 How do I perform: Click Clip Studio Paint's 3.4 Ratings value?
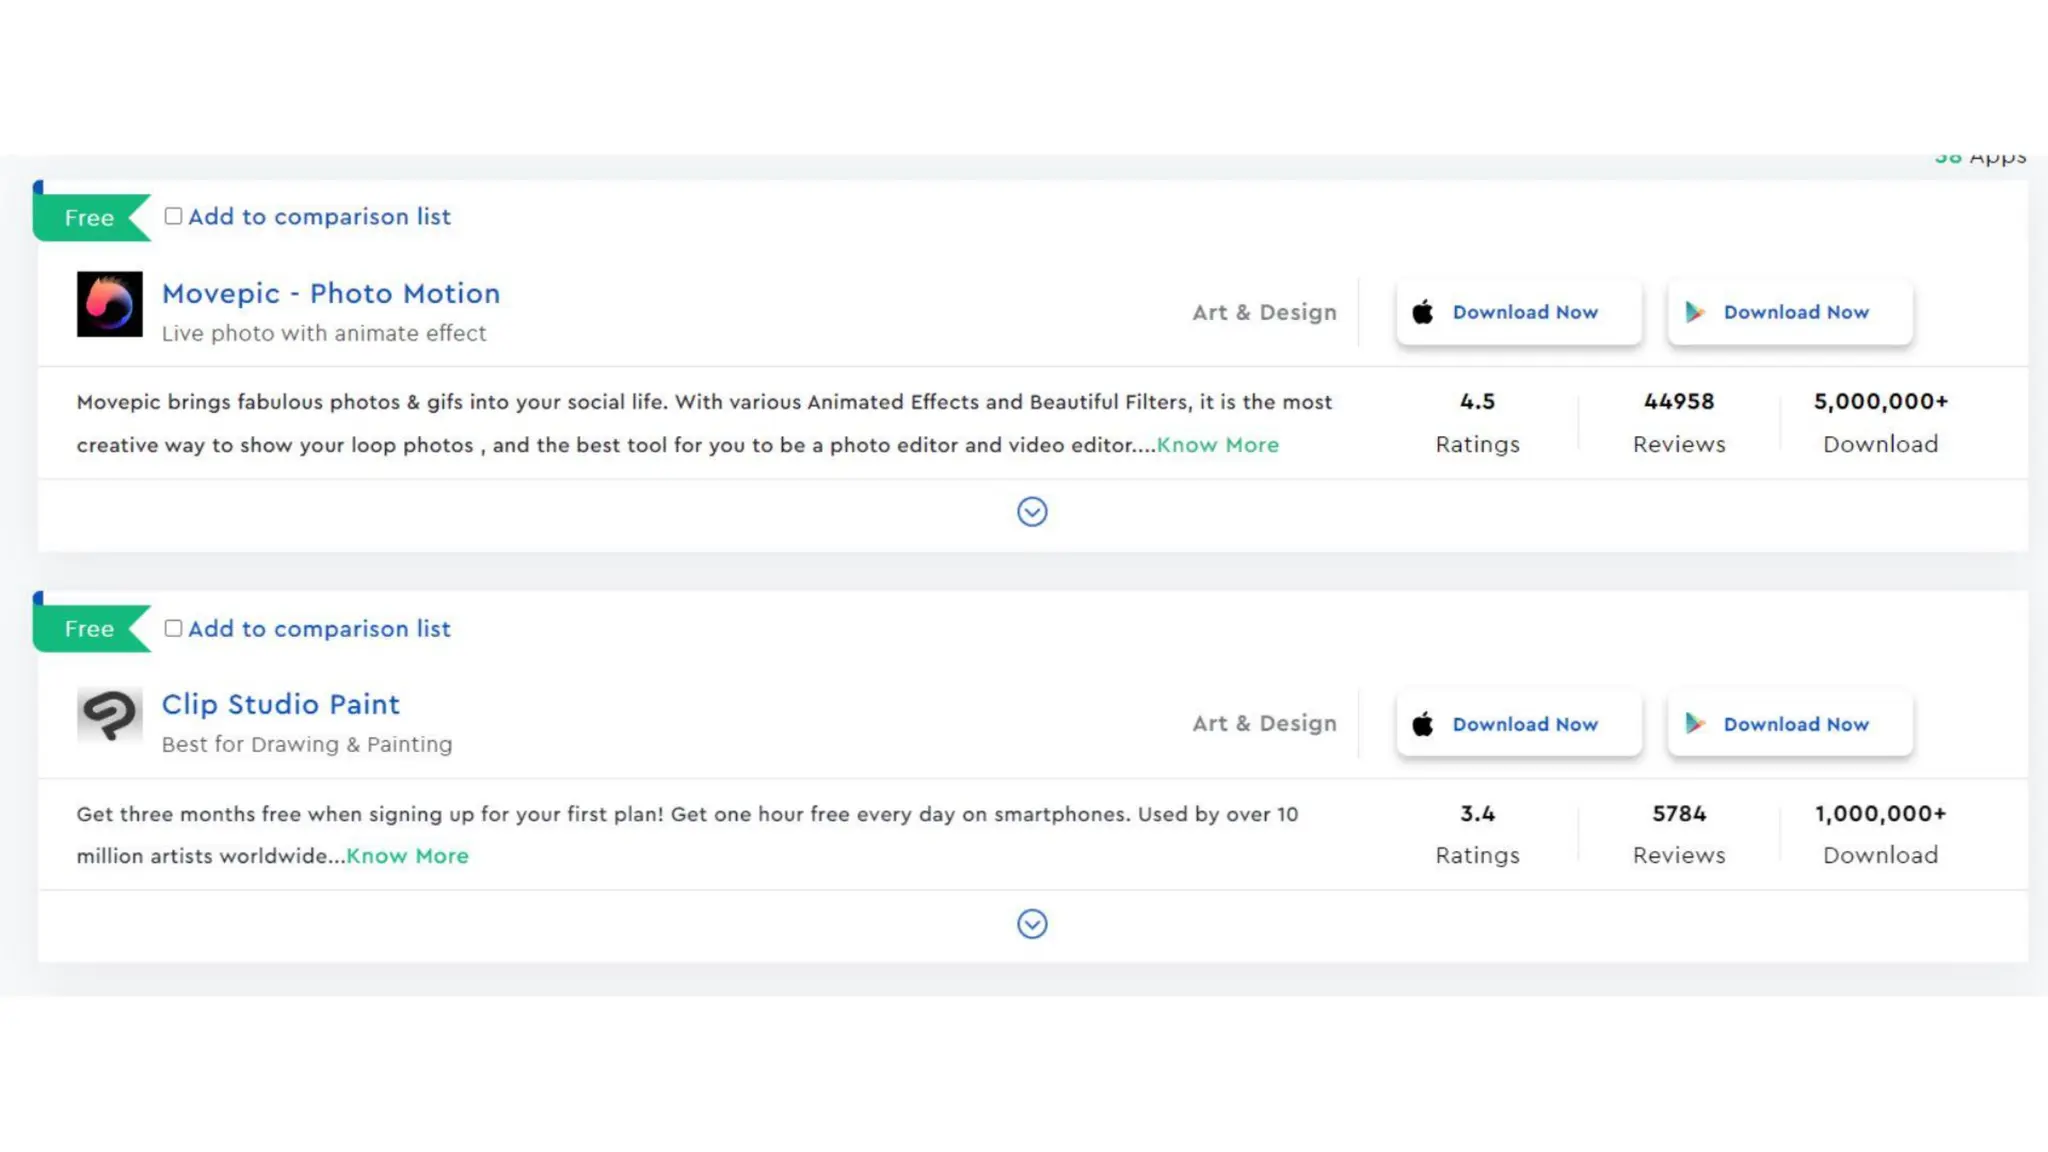(x=1477, y=814)
